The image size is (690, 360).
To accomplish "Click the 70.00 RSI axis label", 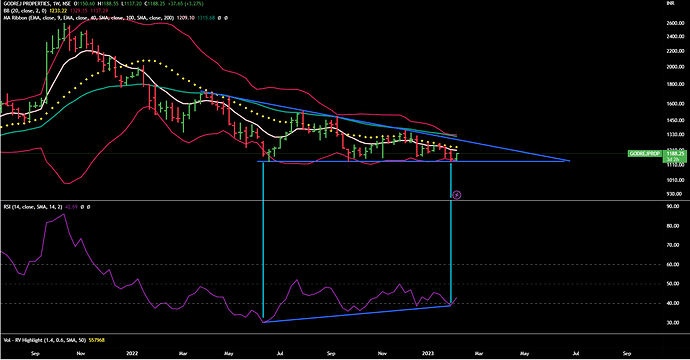I will (673, 245).
